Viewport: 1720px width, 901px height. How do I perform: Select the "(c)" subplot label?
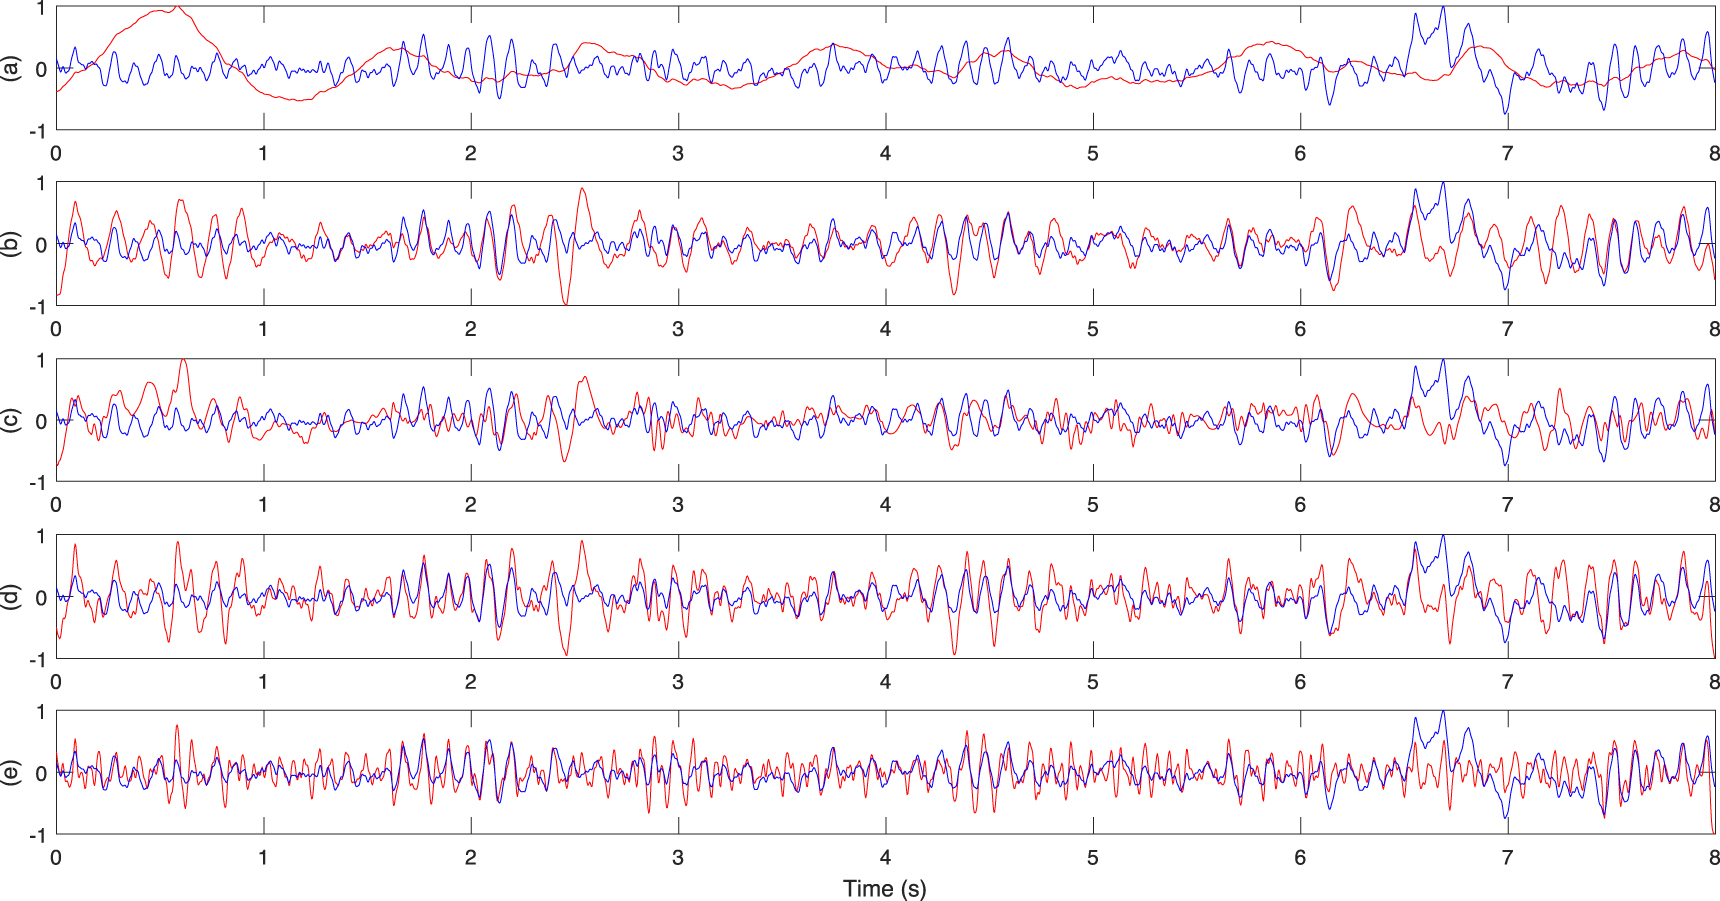pyautogui.click(x=11, y=420)
